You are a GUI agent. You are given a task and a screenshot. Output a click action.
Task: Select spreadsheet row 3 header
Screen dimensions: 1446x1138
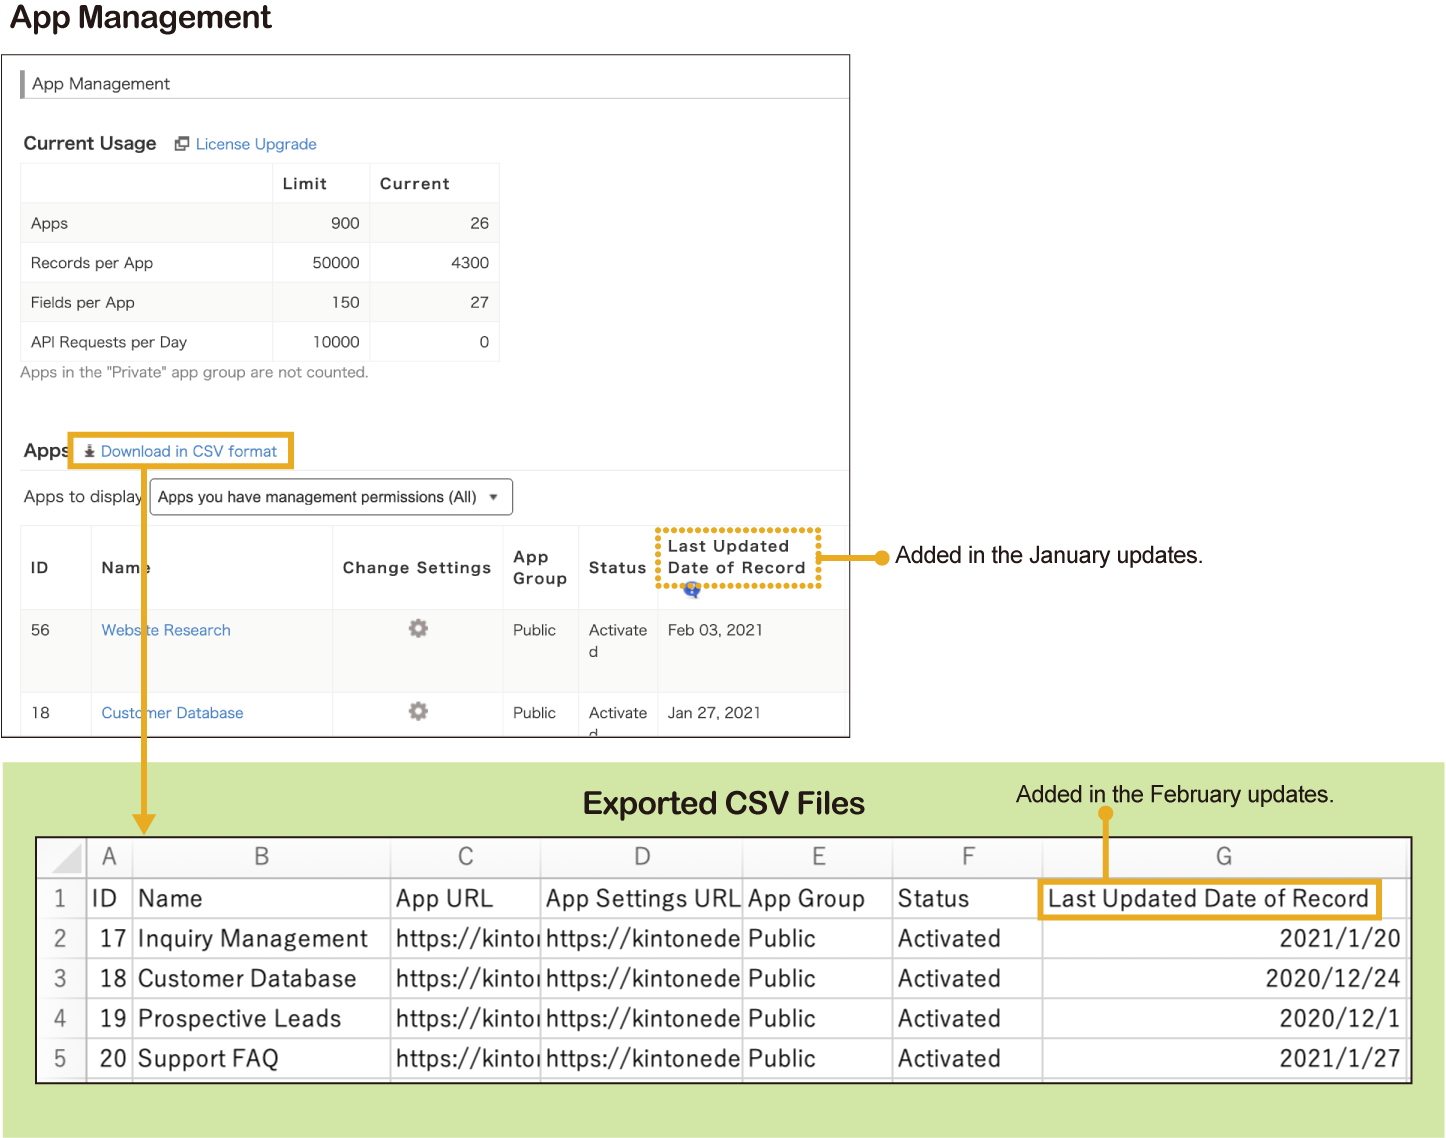pos(60,978)
